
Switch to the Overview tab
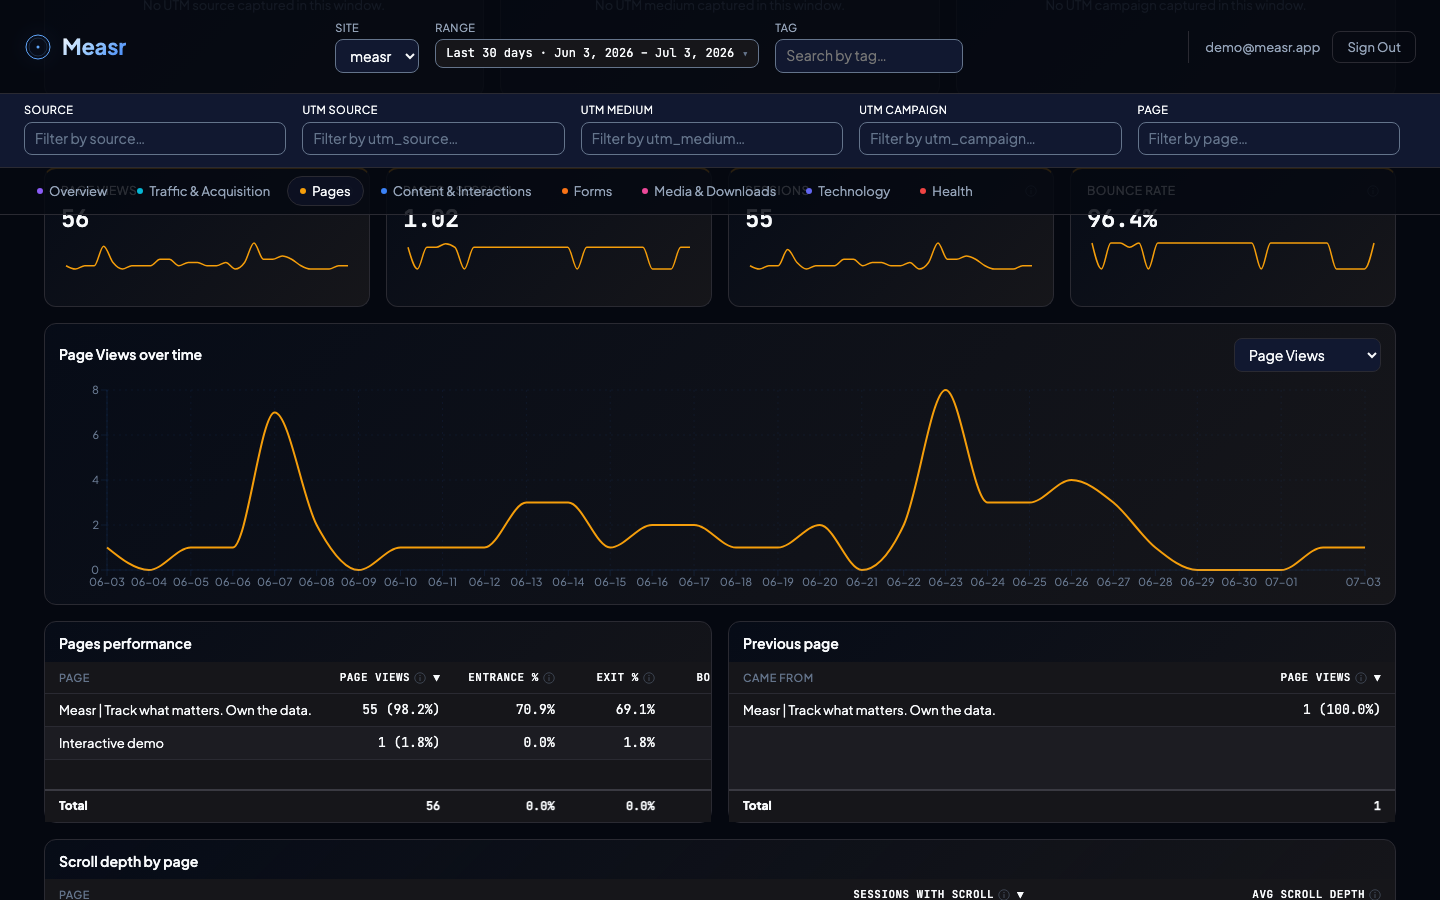(72, 191)
